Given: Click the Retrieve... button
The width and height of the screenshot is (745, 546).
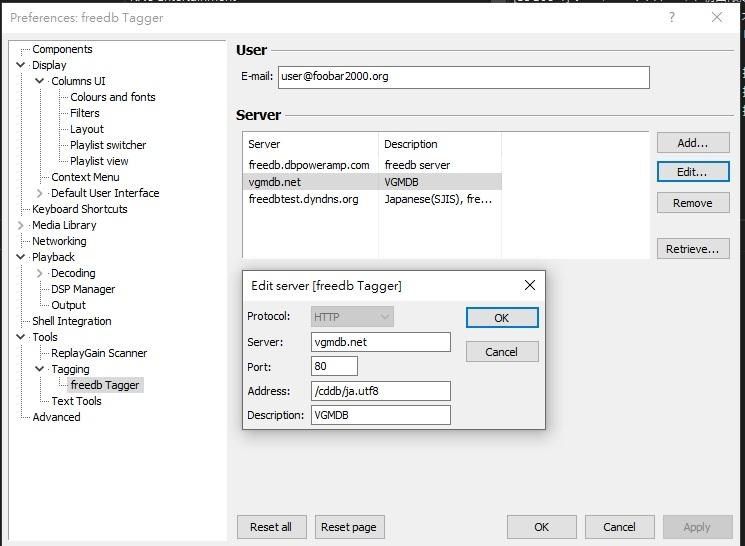Looking at the screenshot, I should 692,249.
